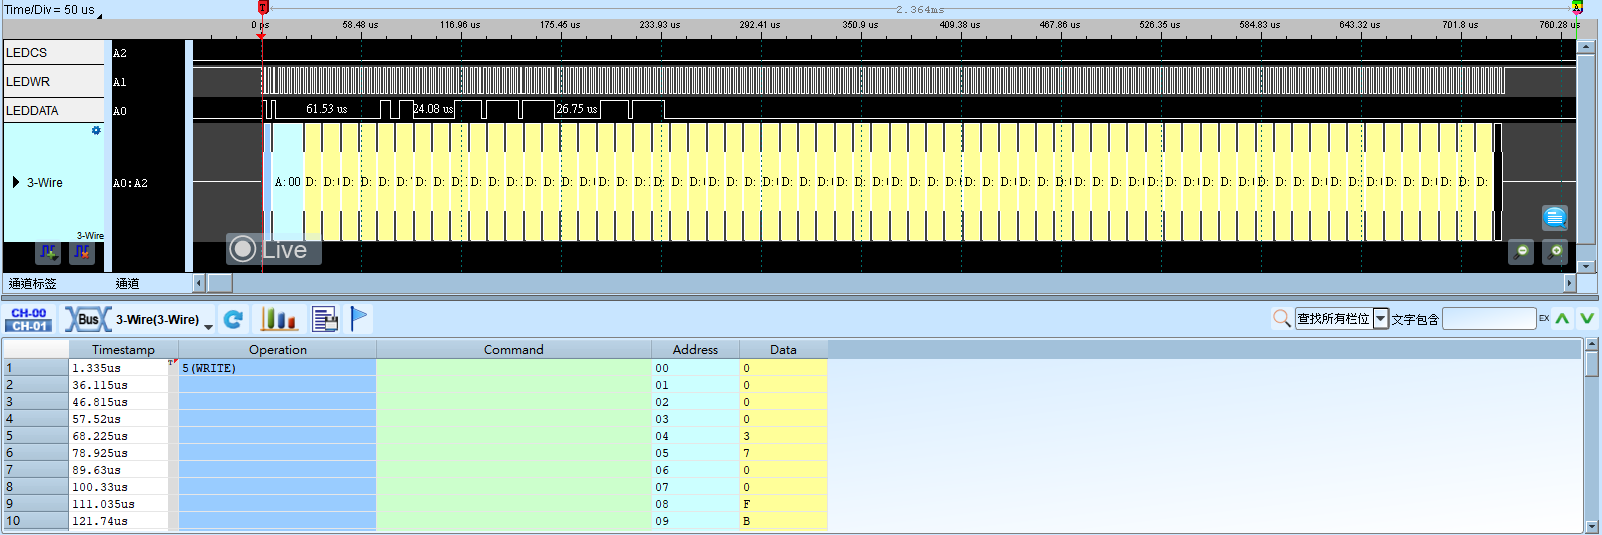
Task: Jump to next search match, green down arrow
Action: [x=1587, y=319]
